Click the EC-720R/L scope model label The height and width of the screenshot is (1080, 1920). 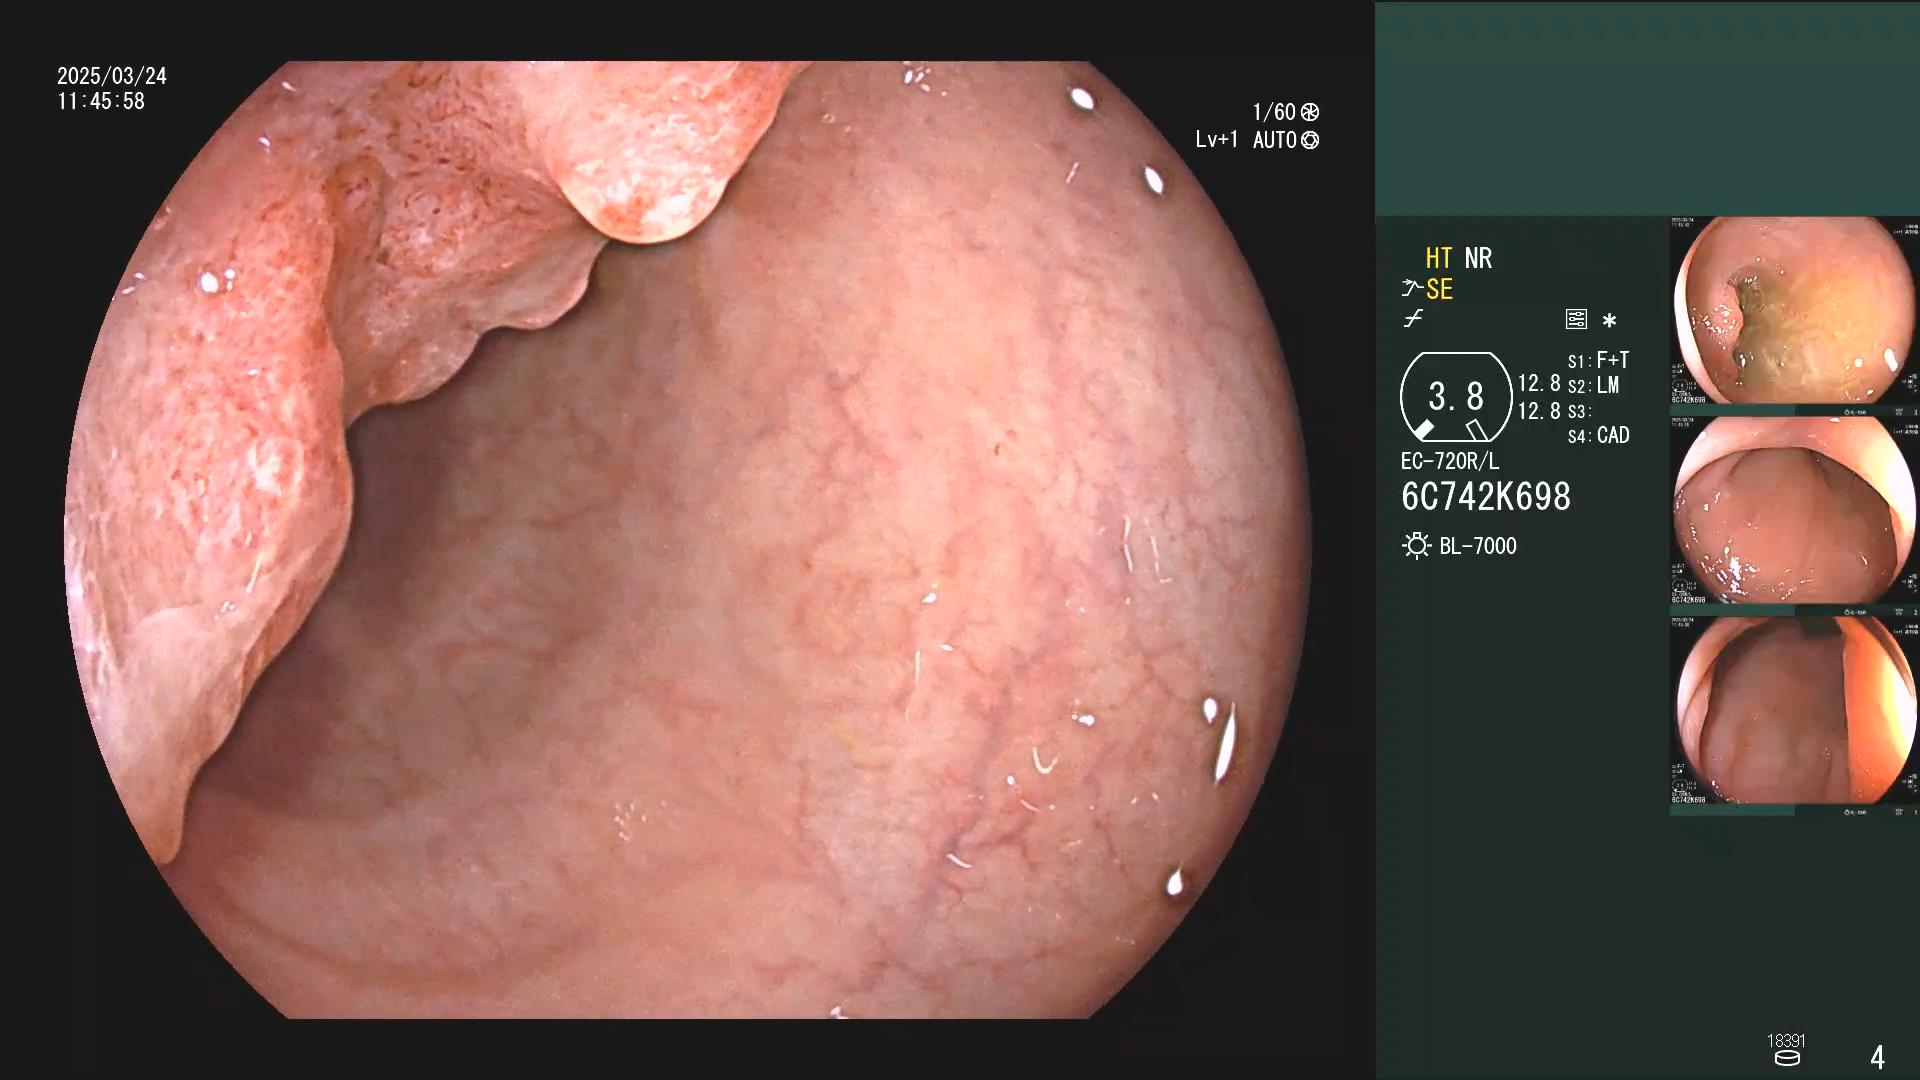click(x=1450, y=461)
